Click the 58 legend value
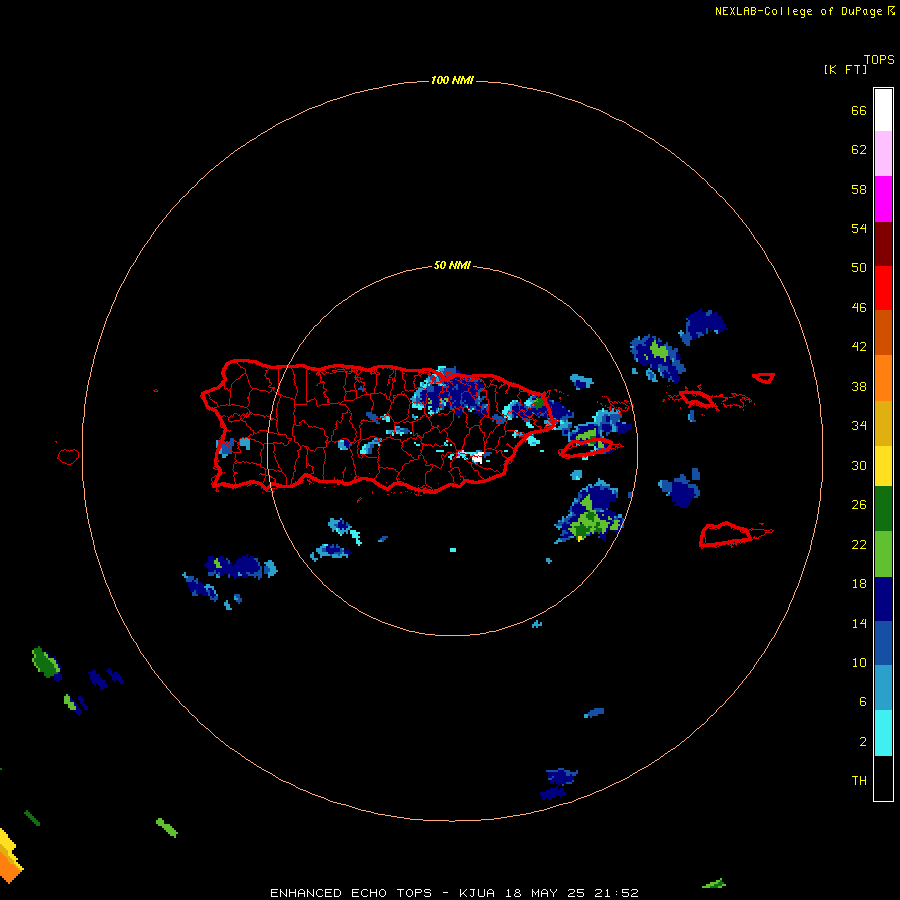Image resolution: width=900 pixels, height=900 pixels. [x=859, y=189]
